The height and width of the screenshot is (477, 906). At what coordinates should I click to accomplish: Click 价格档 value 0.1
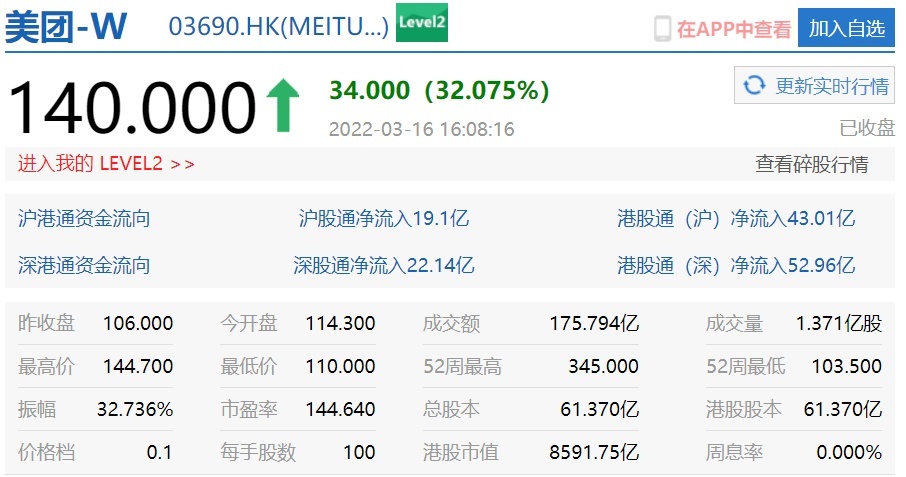click(x=159, y=452)
